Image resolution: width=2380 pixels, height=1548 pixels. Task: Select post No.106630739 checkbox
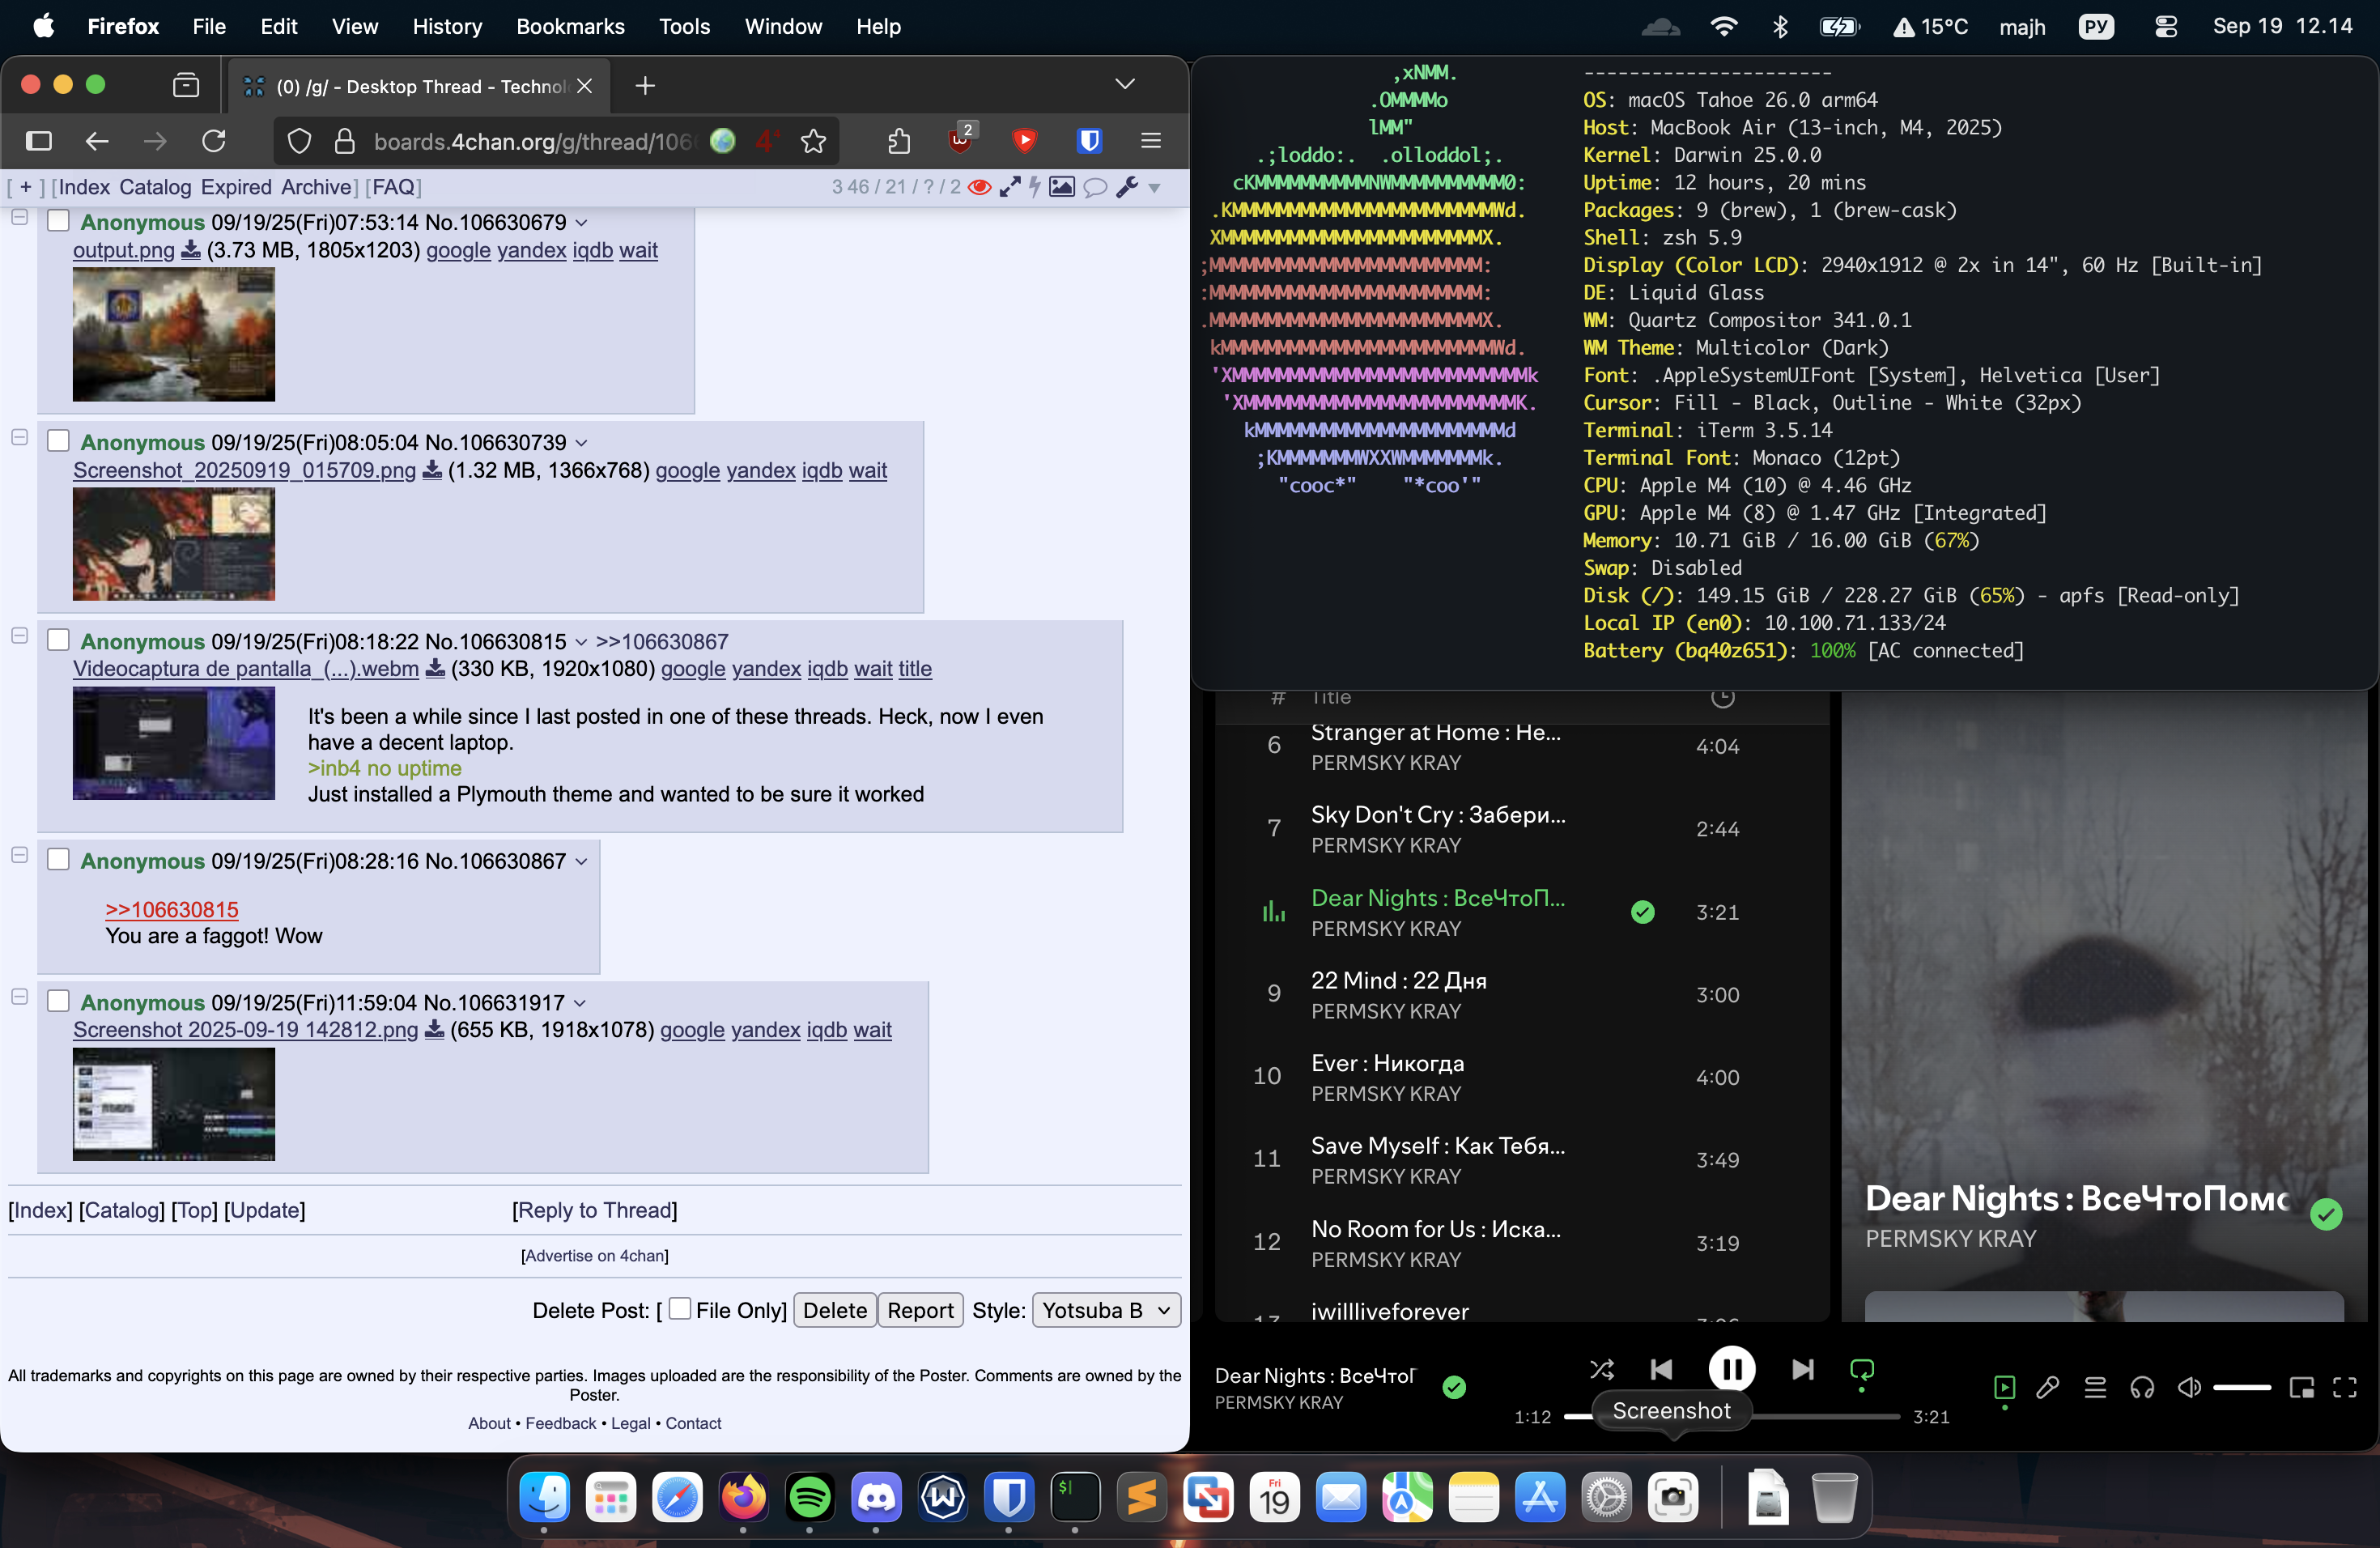click(x=59, y=441)
